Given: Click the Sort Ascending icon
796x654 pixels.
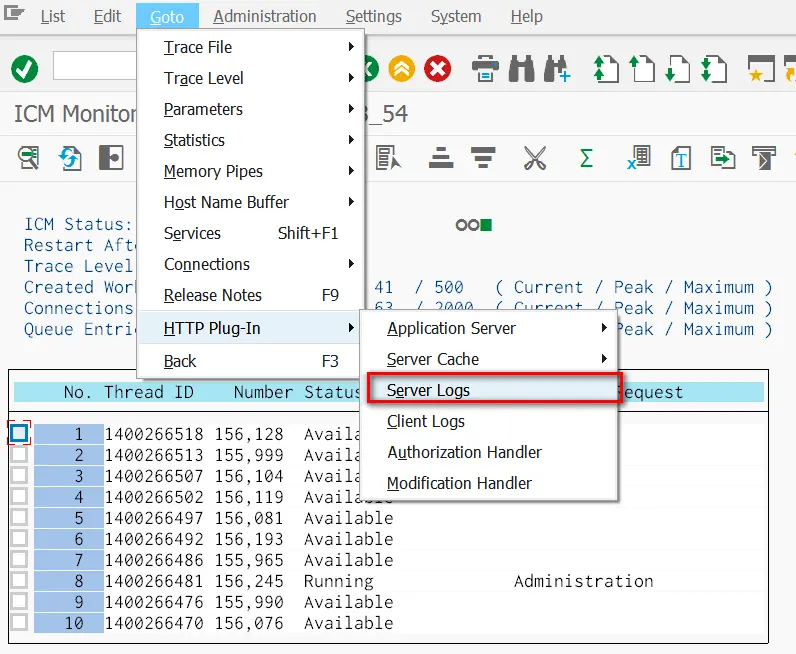Looking at the screenshot, I should pyautogui.click(x=441, y=158).
